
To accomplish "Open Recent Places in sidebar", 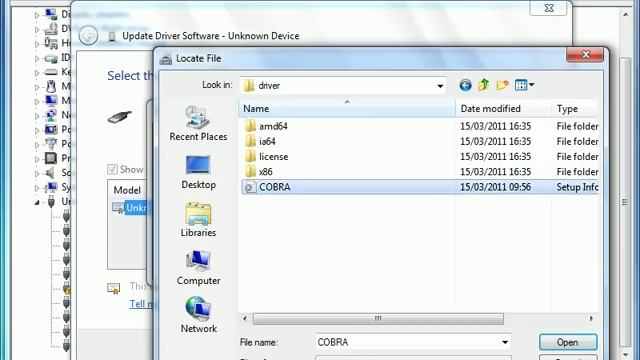I will (x=198, y=124).
